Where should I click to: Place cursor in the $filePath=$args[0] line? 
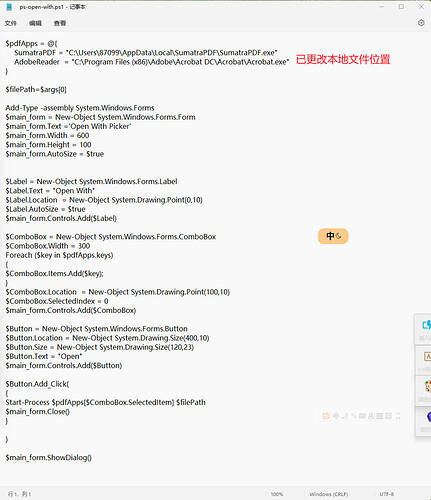coord(36,89)
